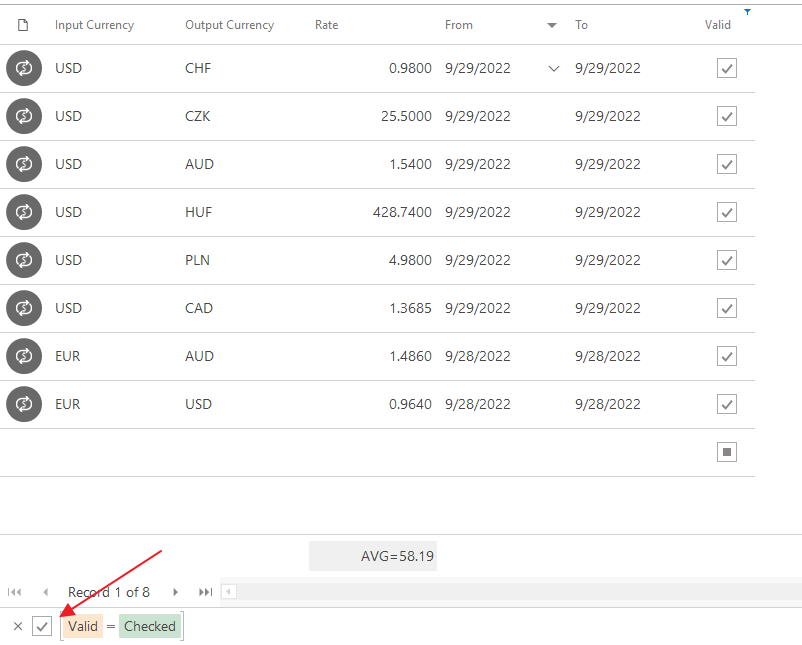Click the filter icon above the Valid column

[747, 12]
